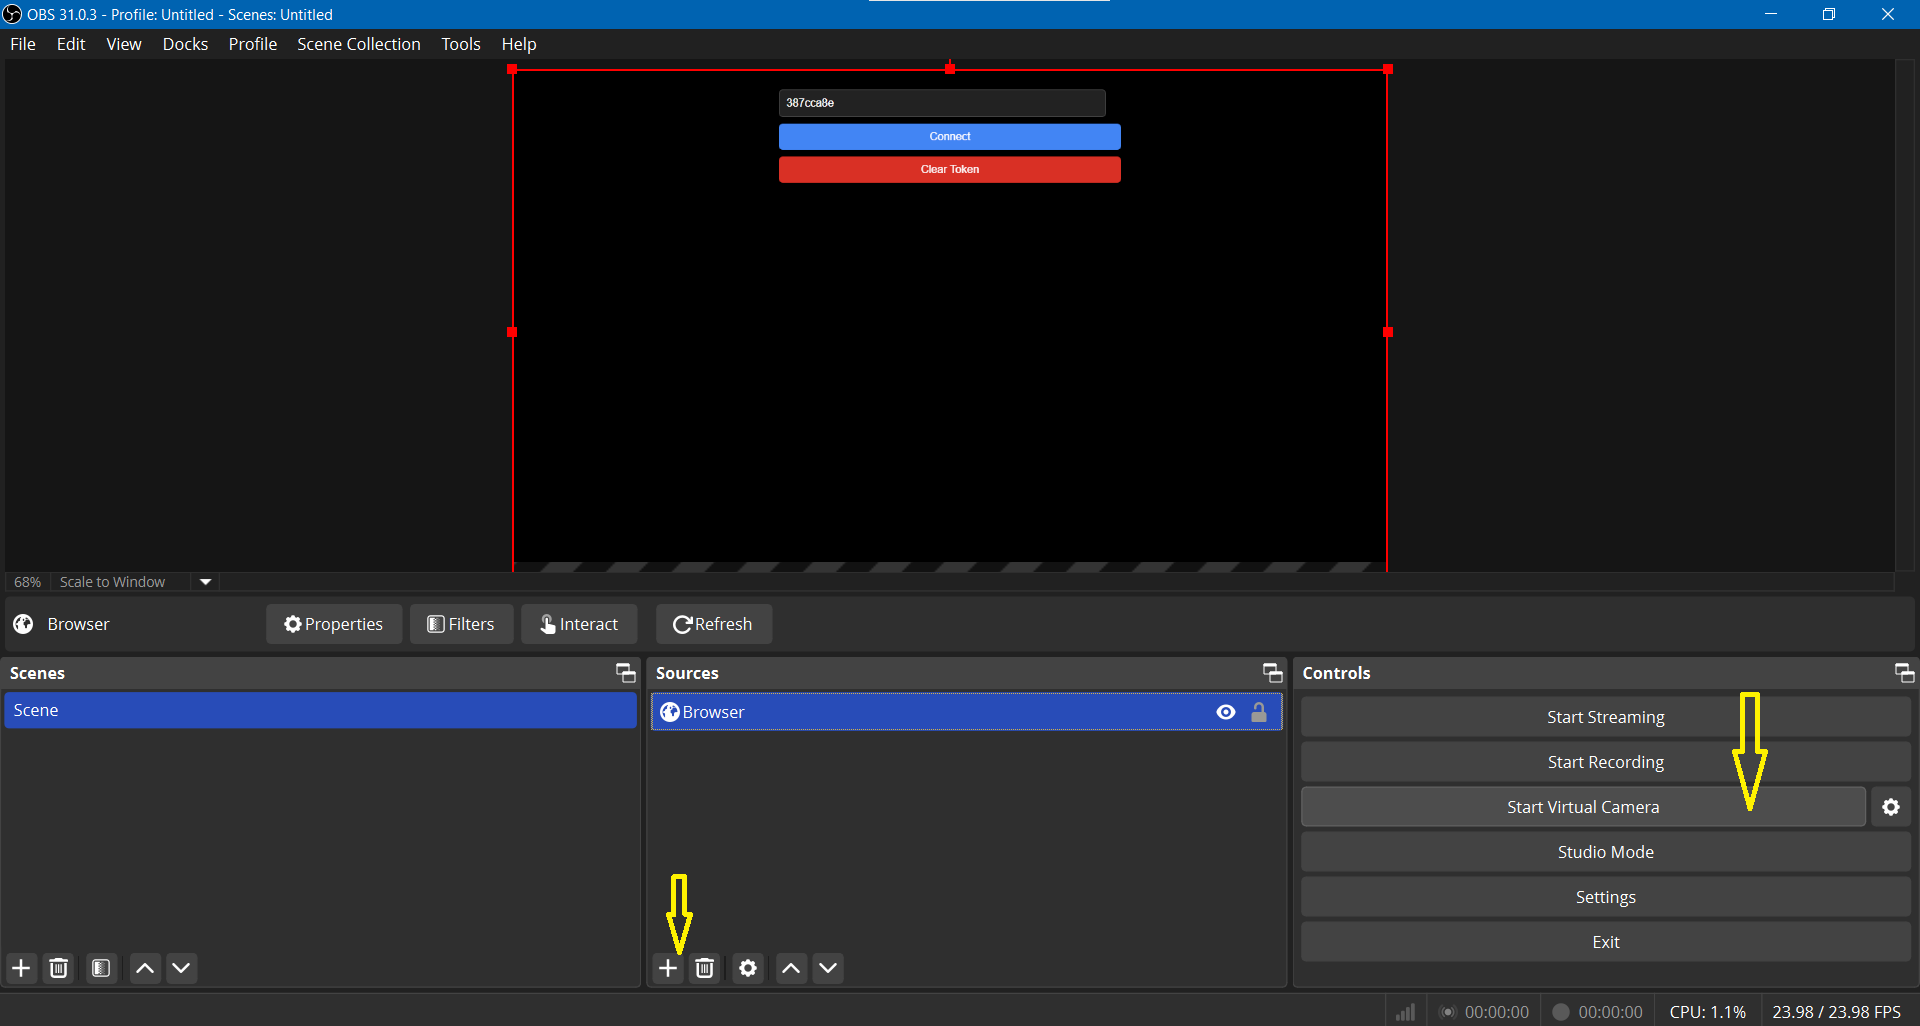
Task: Click vertical scrollbar beside preview
Action: tap(1905, 315)
